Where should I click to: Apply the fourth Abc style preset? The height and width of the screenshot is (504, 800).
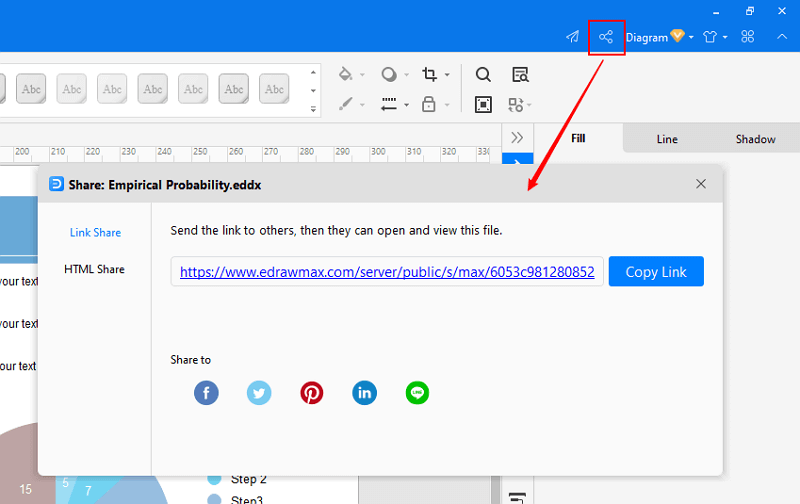point(153,89)
